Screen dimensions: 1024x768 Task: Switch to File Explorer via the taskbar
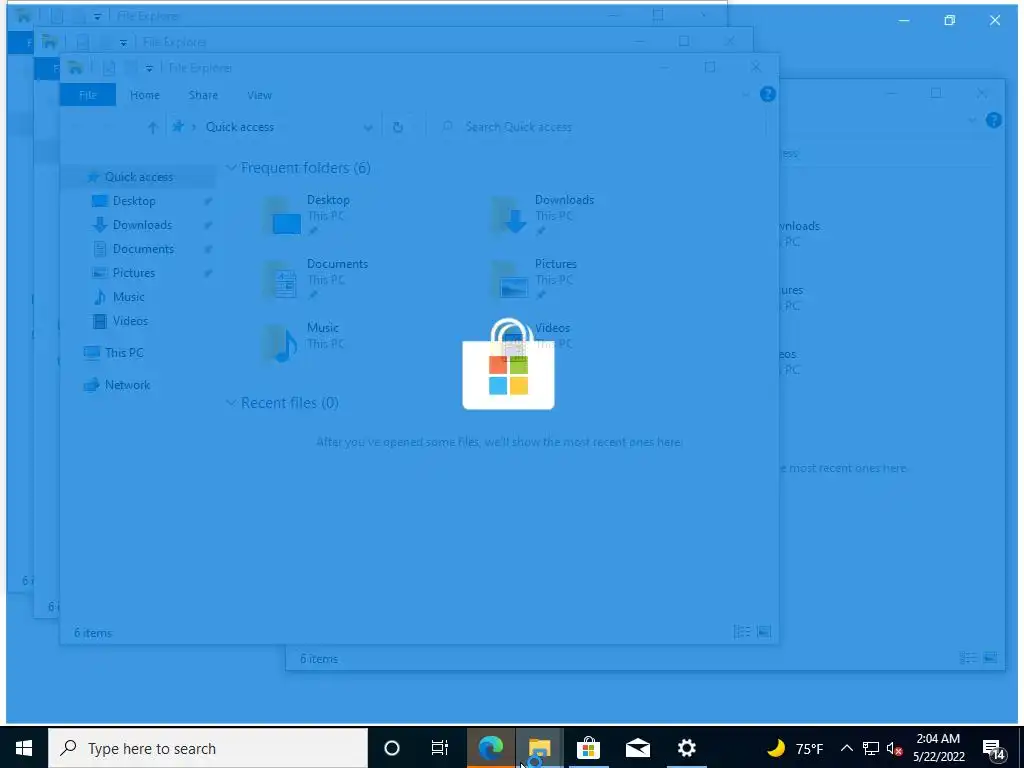[x=539, y=748]
